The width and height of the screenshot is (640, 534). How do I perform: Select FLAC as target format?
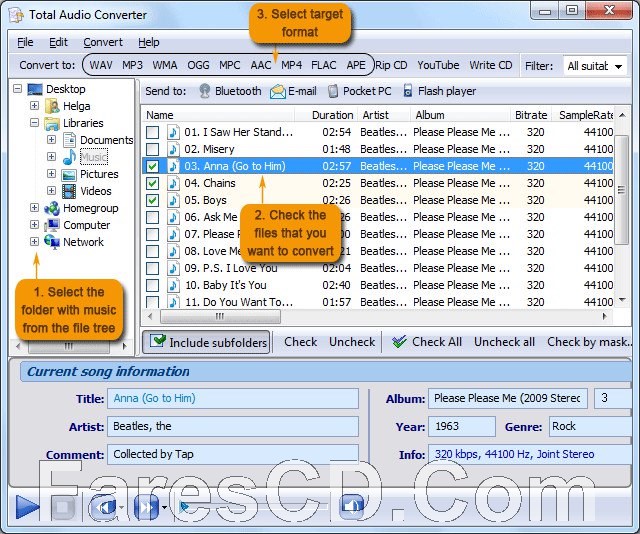324,65
